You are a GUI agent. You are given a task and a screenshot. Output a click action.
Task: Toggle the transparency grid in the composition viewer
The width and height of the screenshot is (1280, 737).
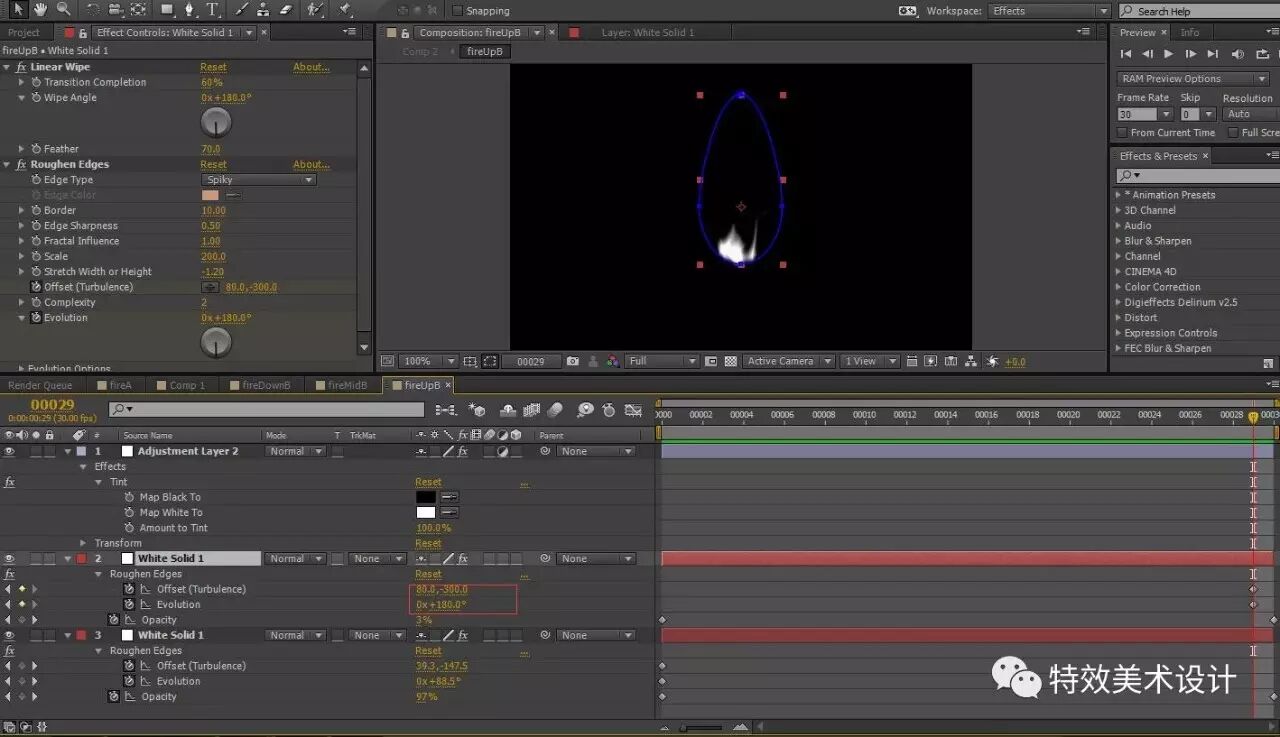point(729,361)
